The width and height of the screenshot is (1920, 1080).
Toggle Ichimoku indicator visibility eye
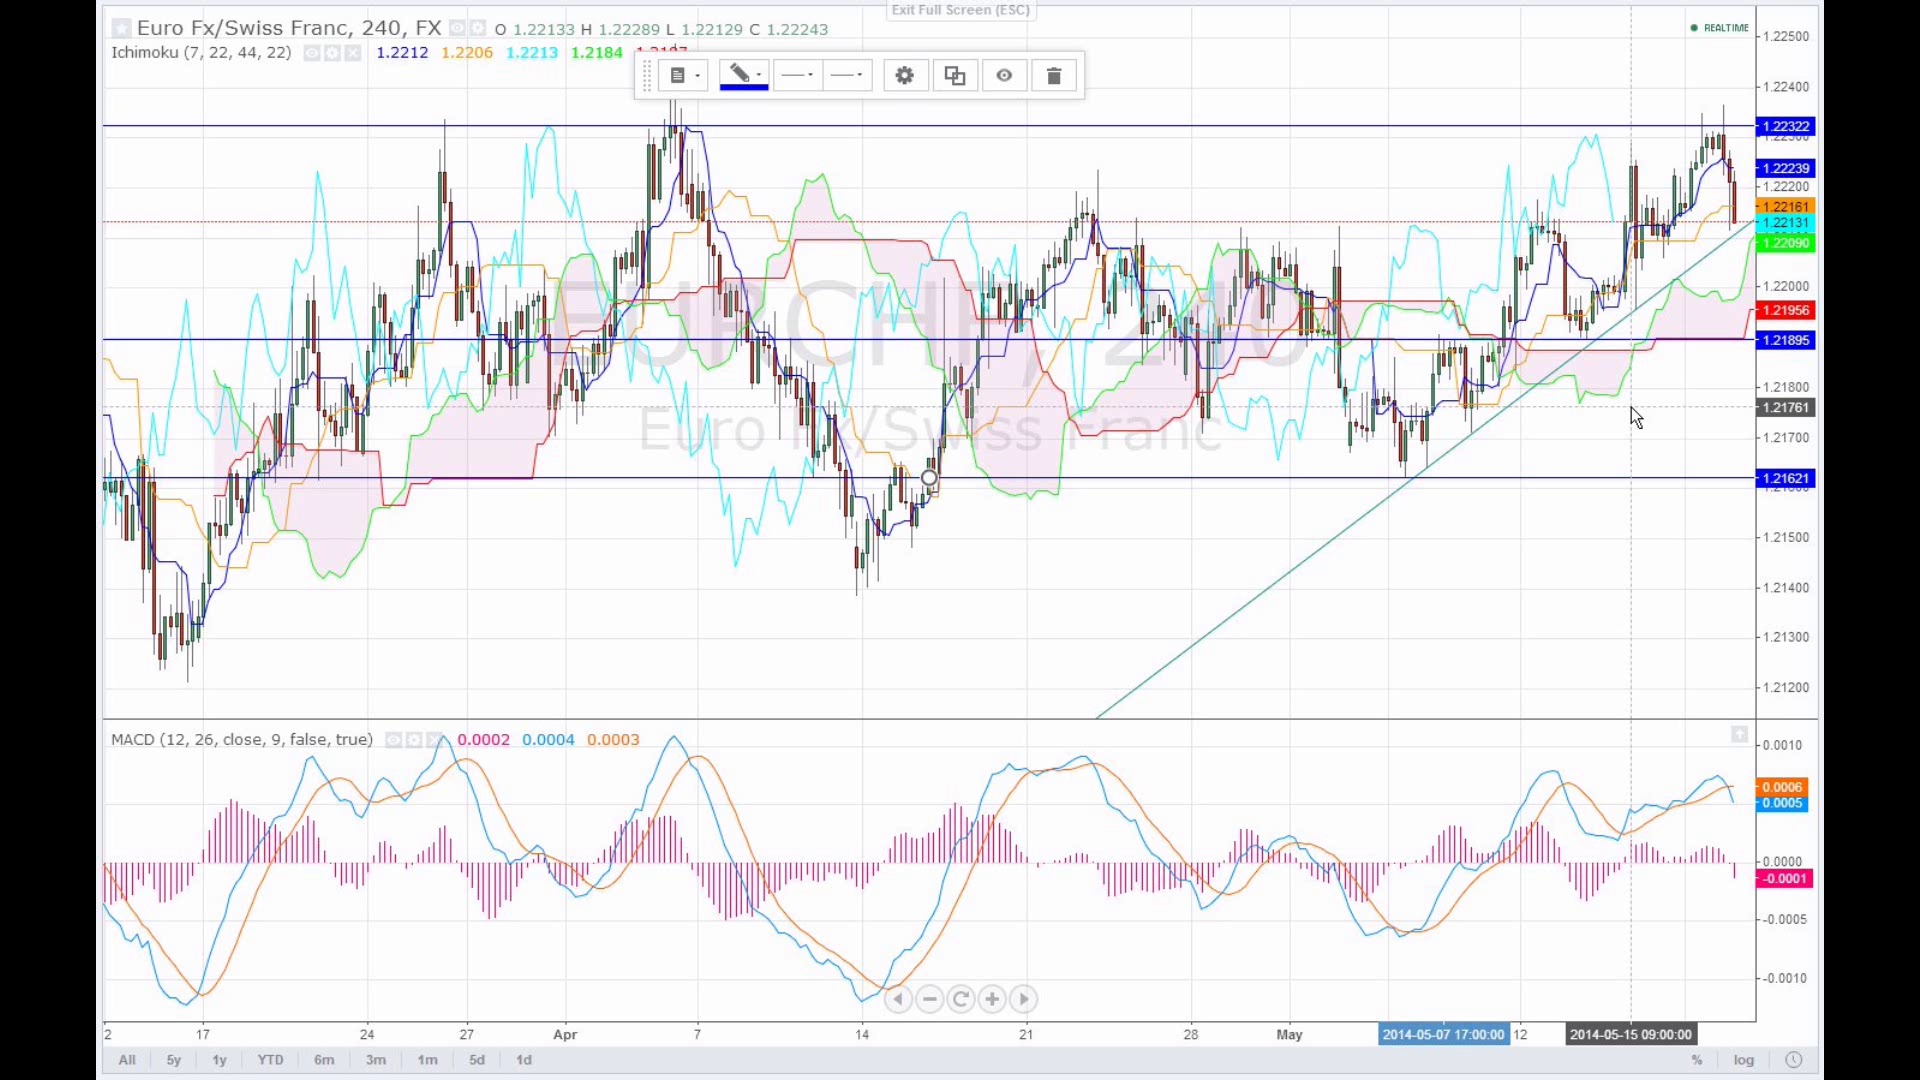tap(312, 53)
